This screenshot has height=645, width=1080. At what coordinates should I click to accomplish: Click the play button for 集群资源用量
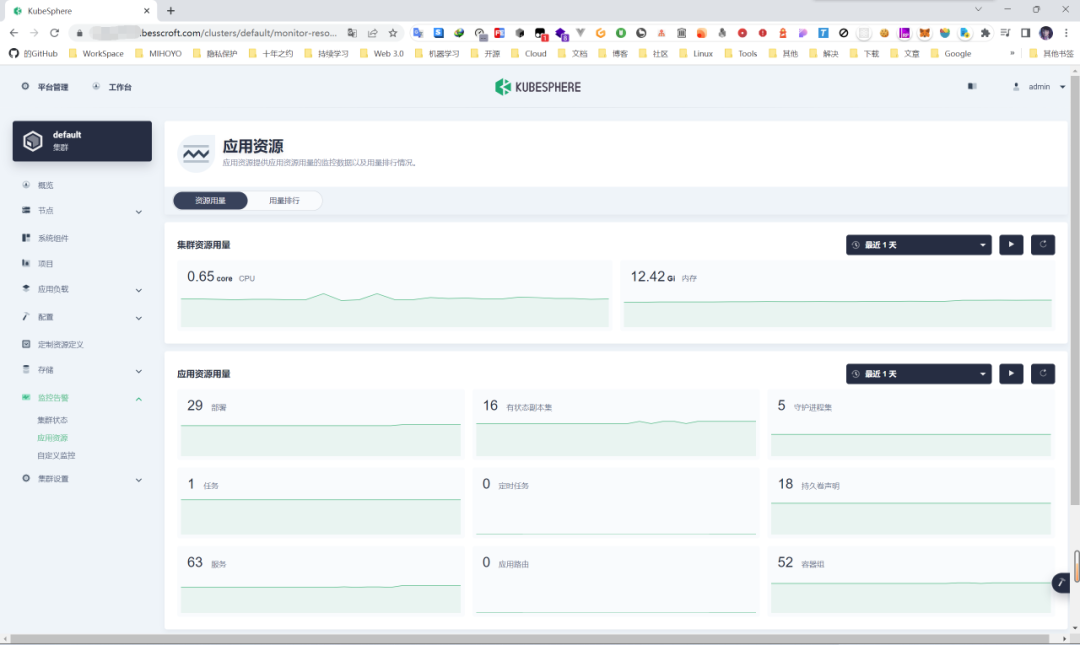click(1011, 245)
